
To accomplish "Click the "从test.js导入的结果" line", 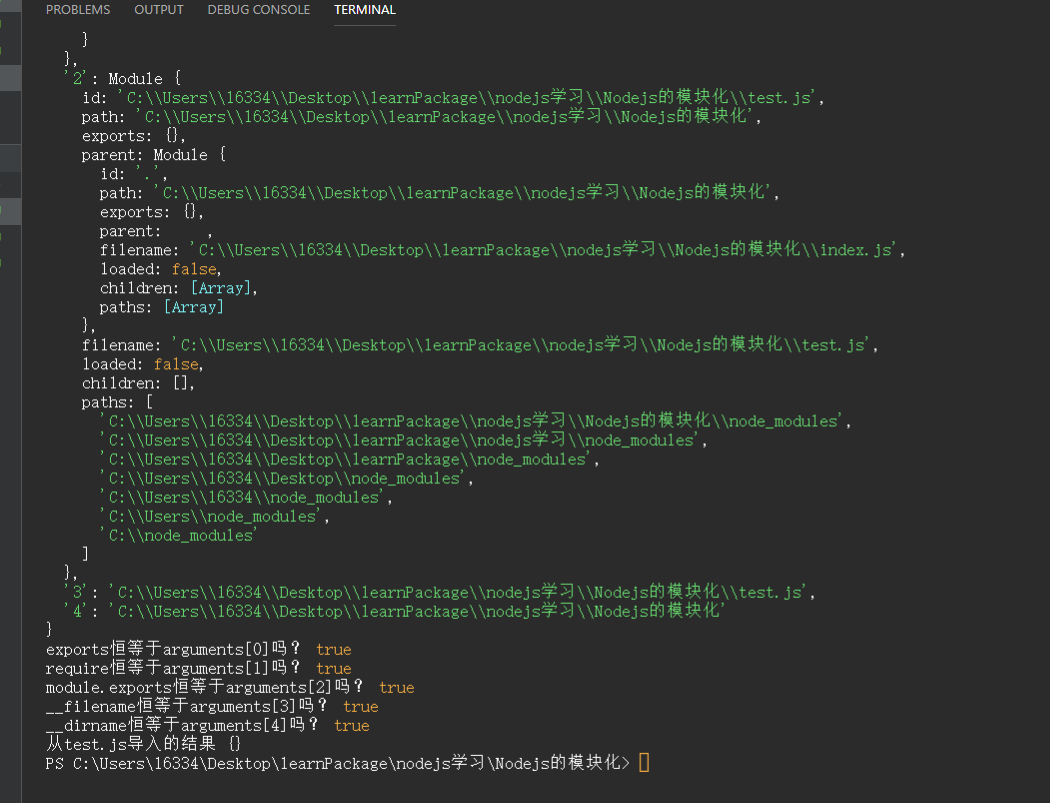I will (143, 744).
